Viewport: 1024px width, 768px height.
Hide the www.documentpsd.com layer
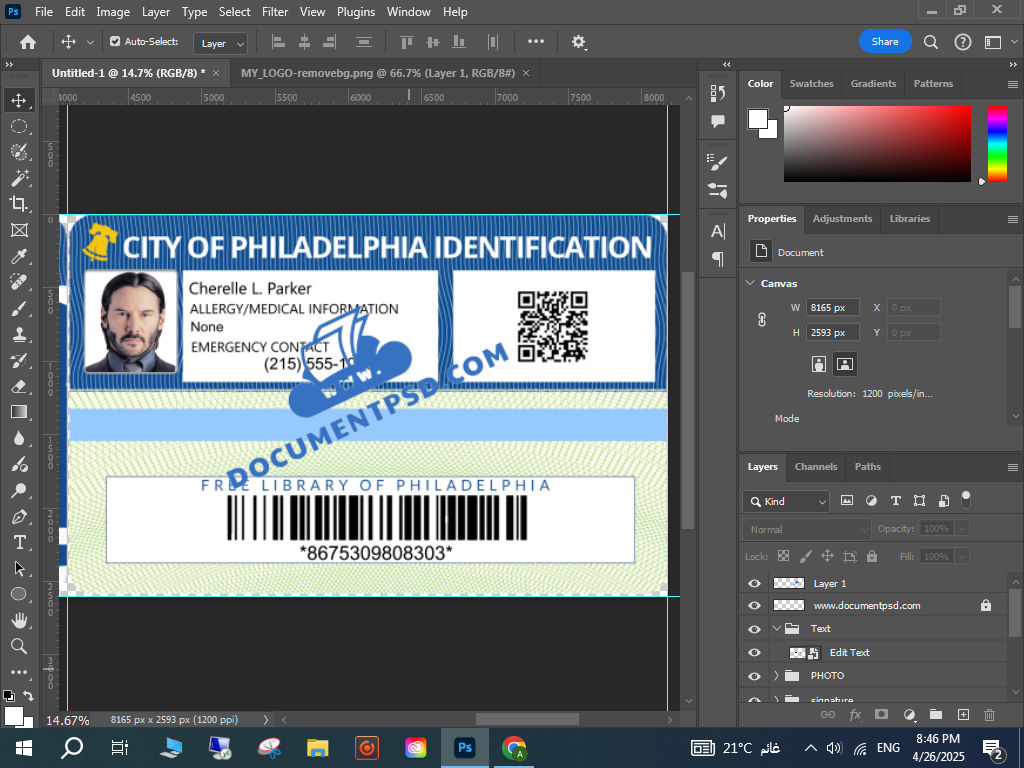tap(754, 605)
